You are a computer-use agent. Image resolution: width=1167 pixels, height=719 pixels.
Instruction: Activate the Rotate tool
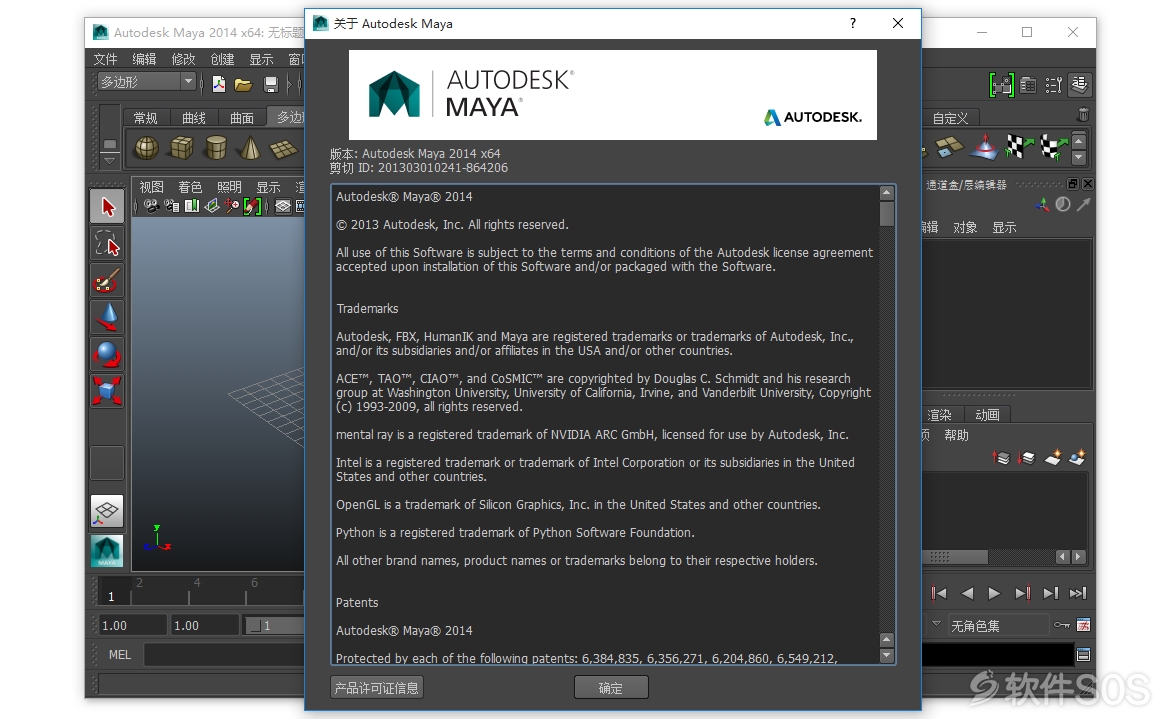pyautogui.click(x=107, y=354)
